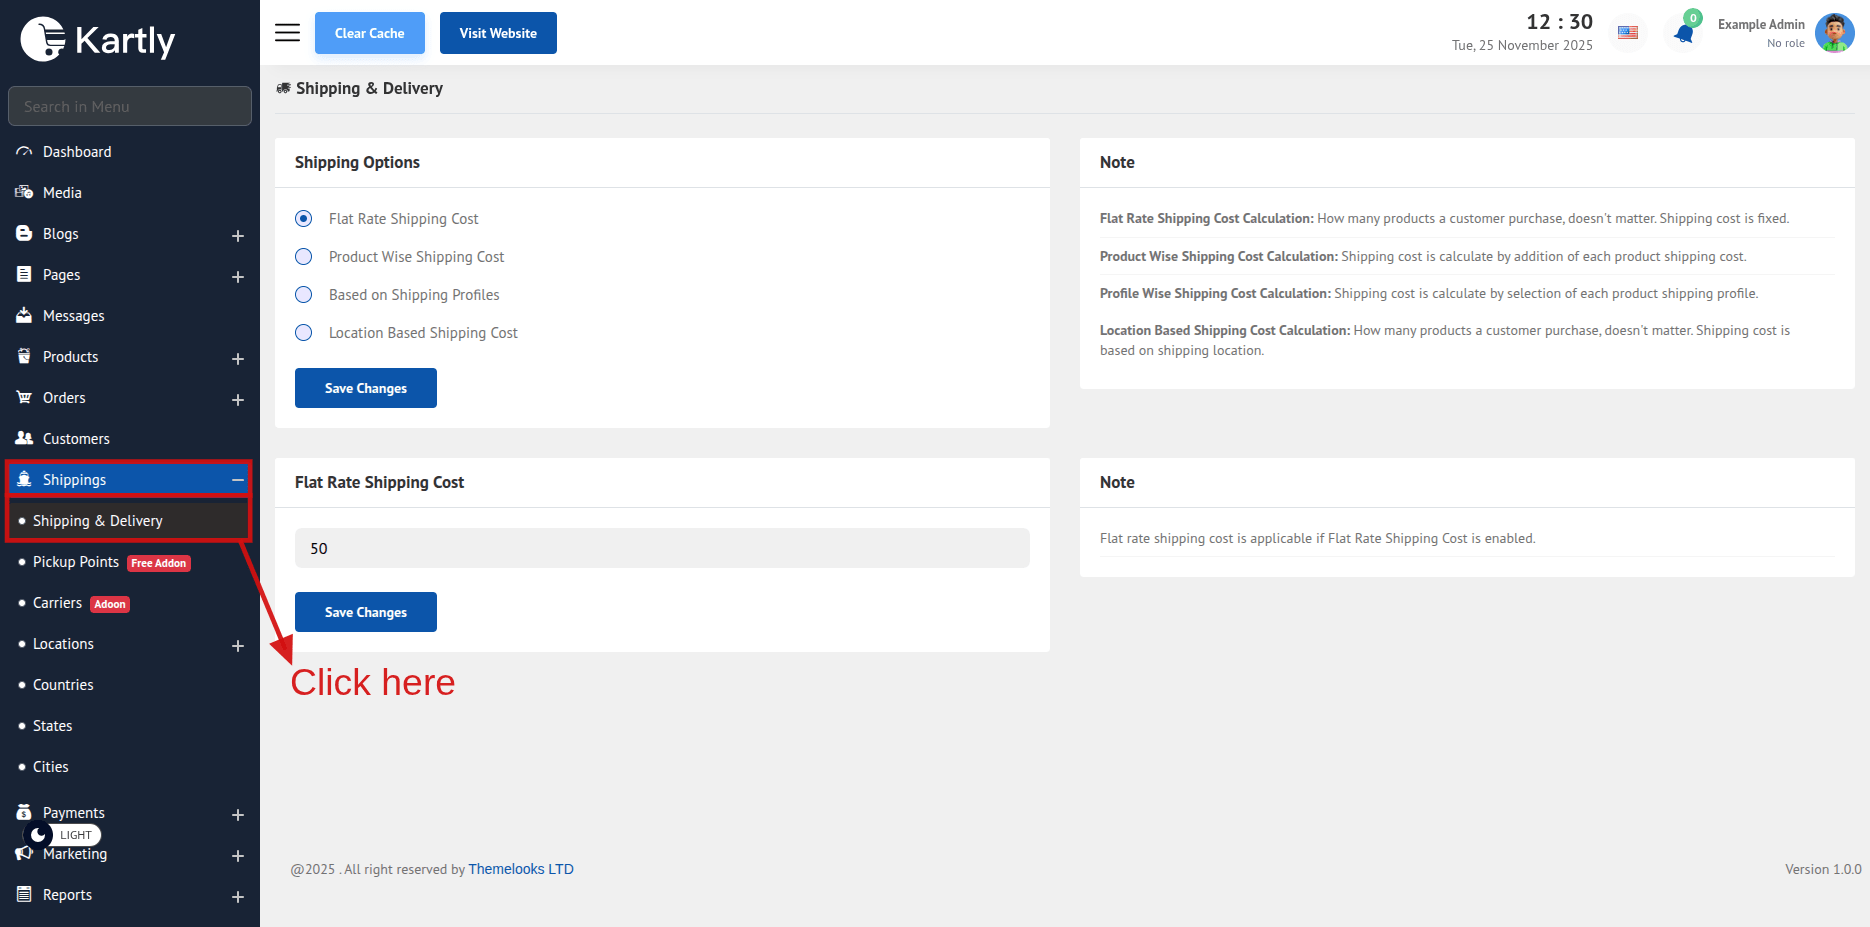The height and width of the screenshot is (927, 1870).
Task: Click the US flag language icon
Action: [x=1628, y=33]
